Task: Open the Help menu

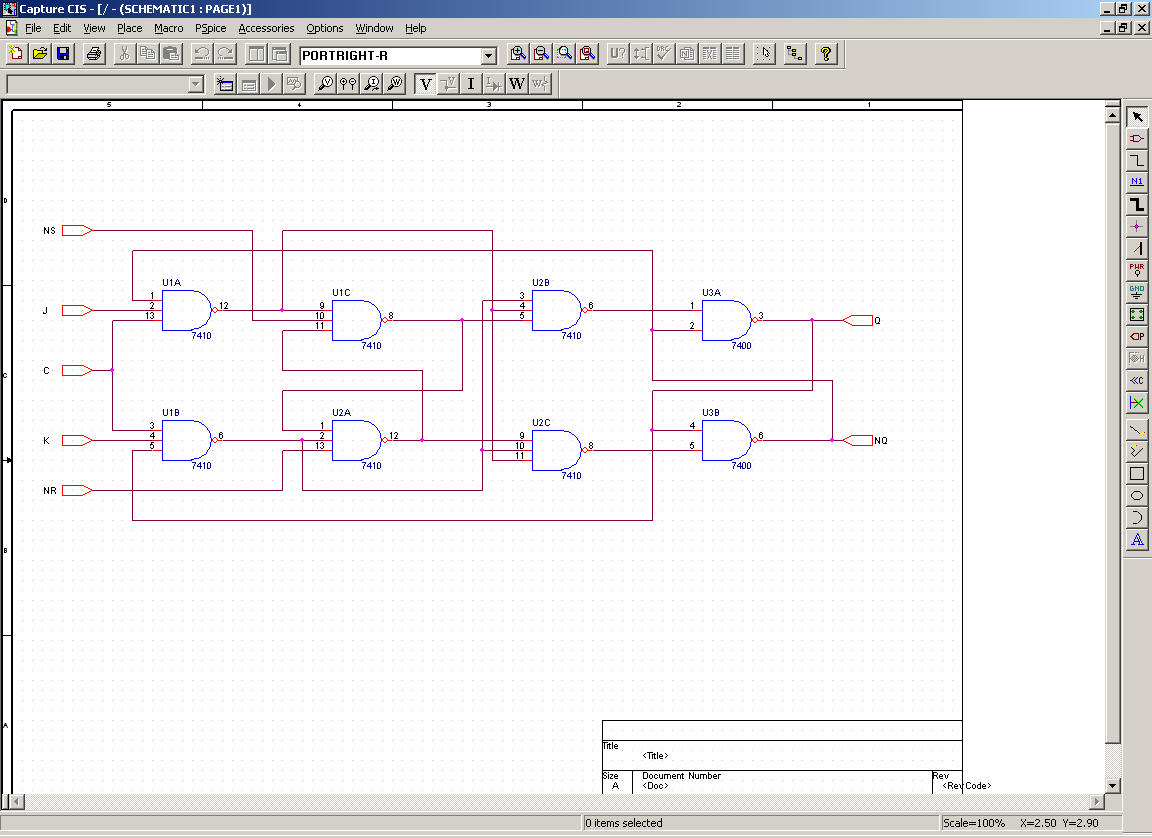Action: 415,28
